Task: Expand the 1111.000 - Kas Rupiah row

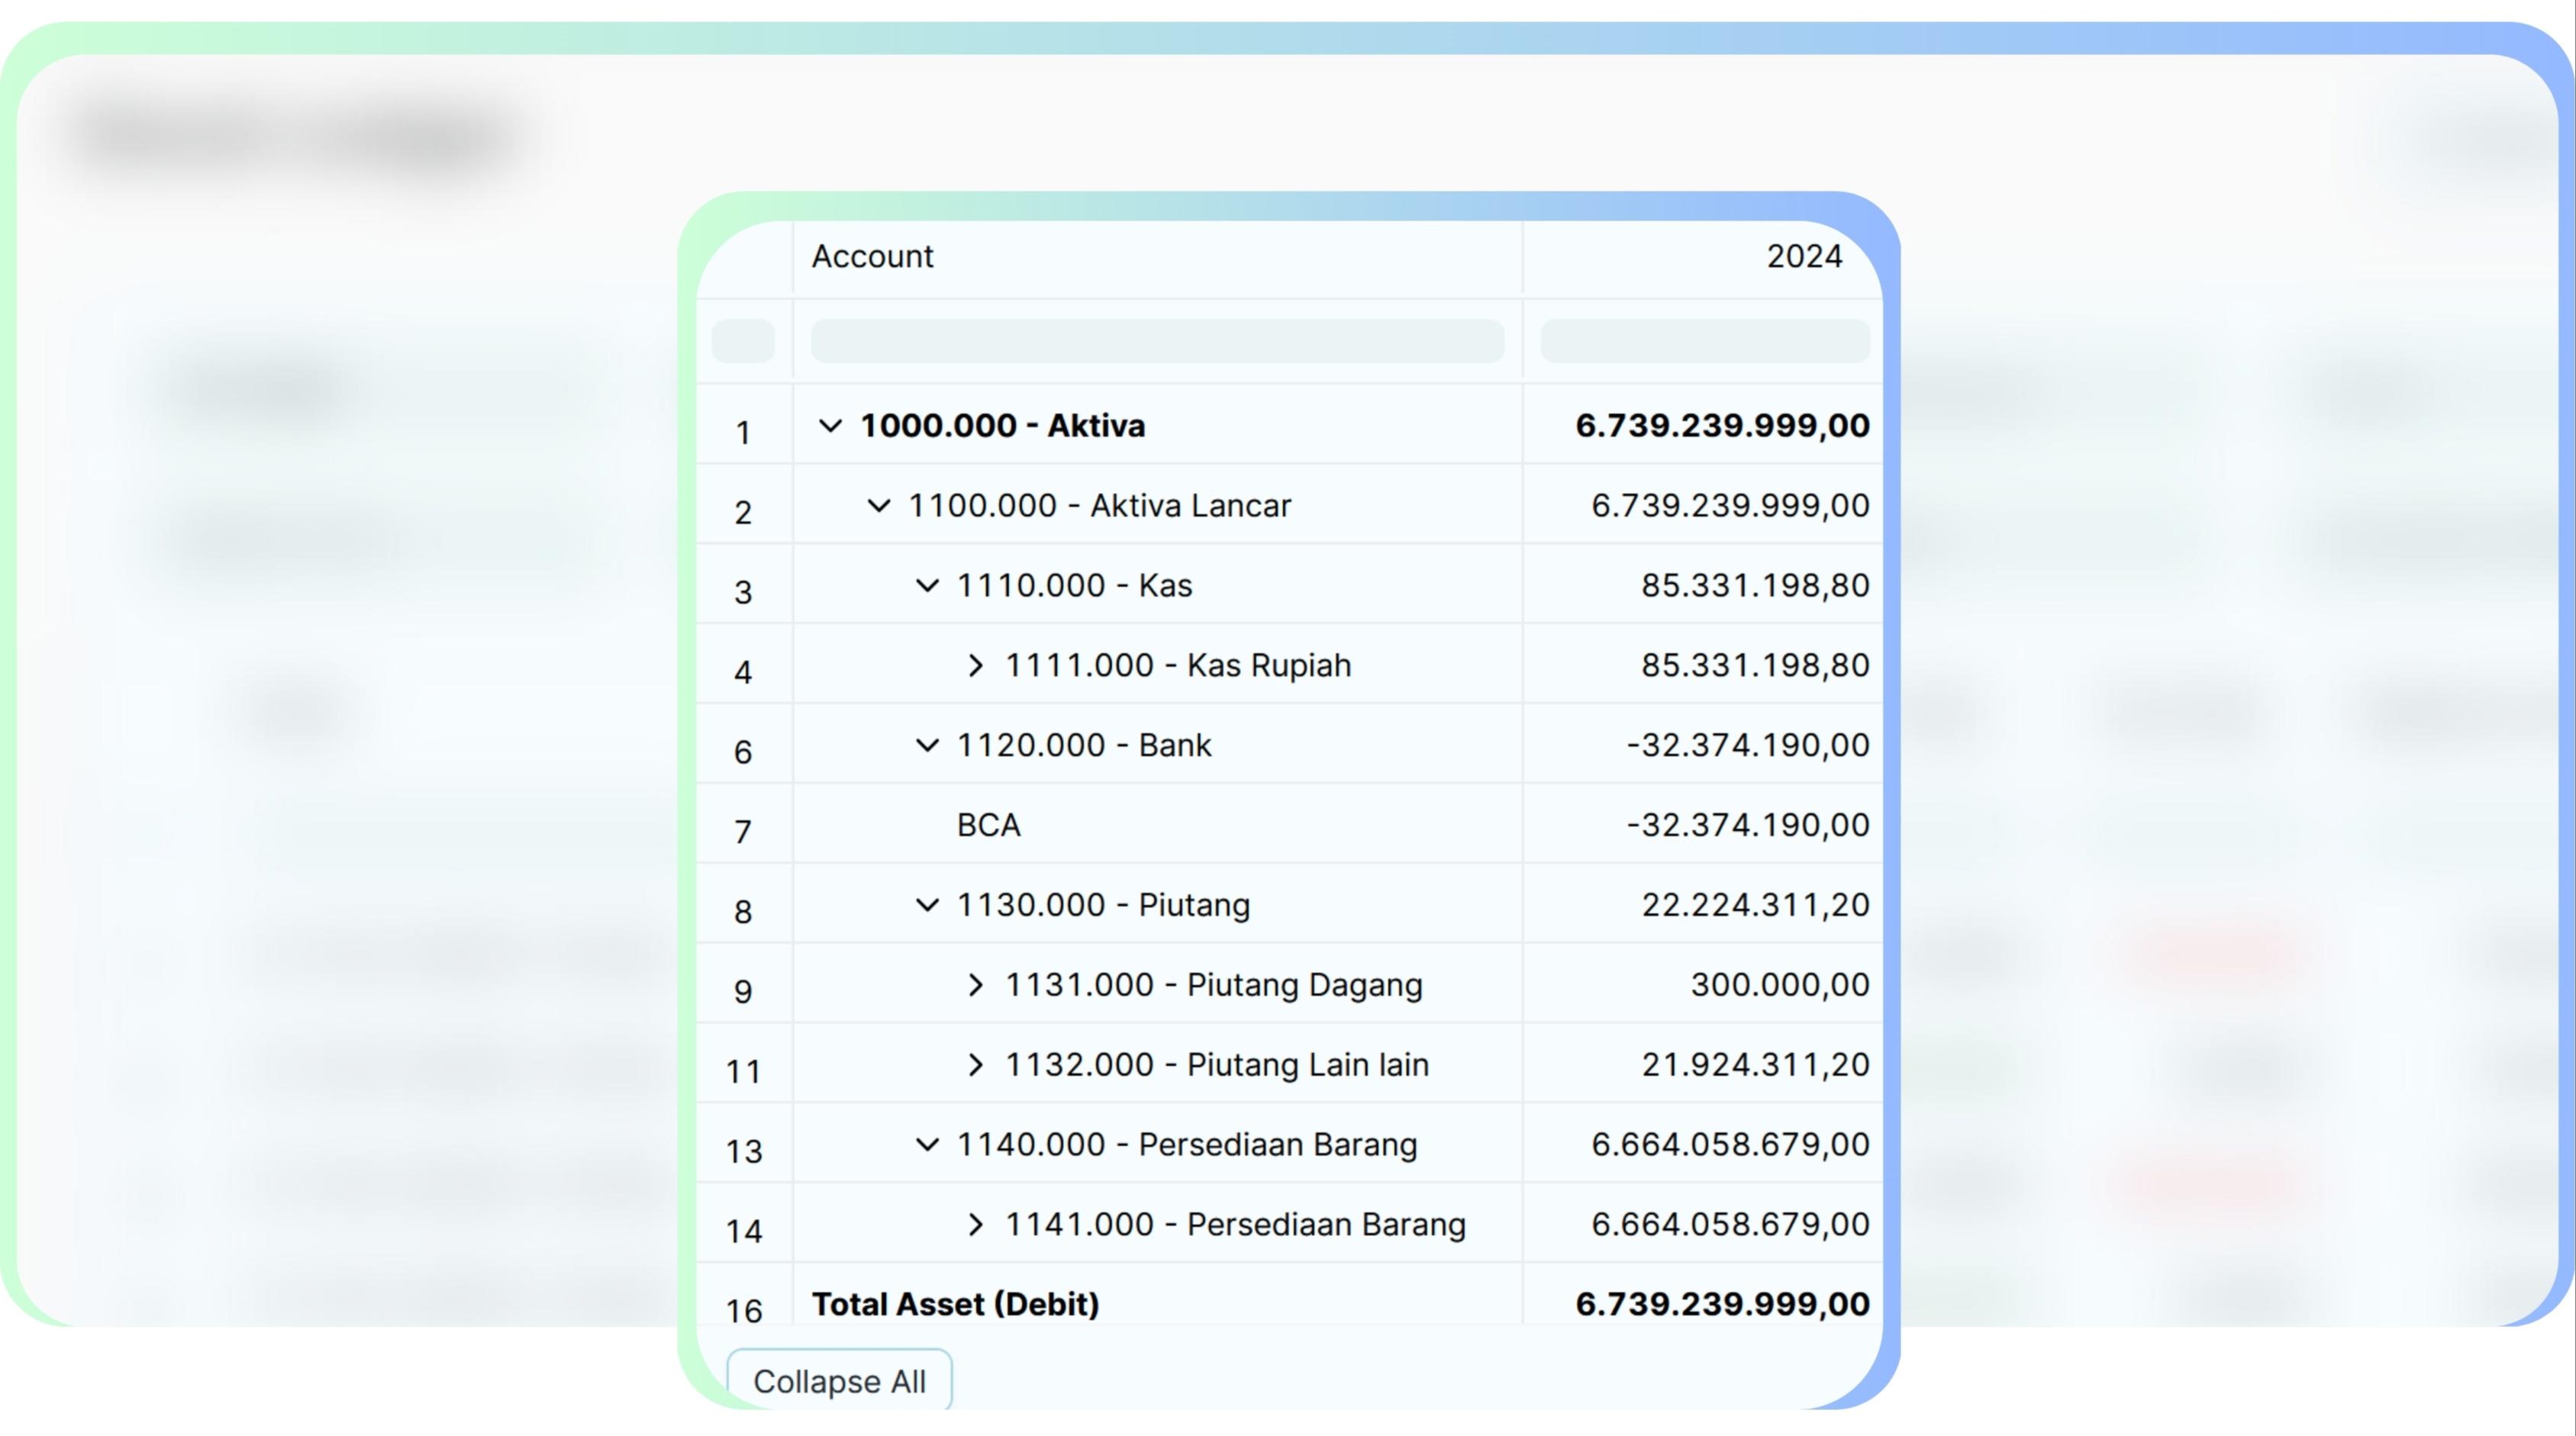Action: (x=975, y=665)
